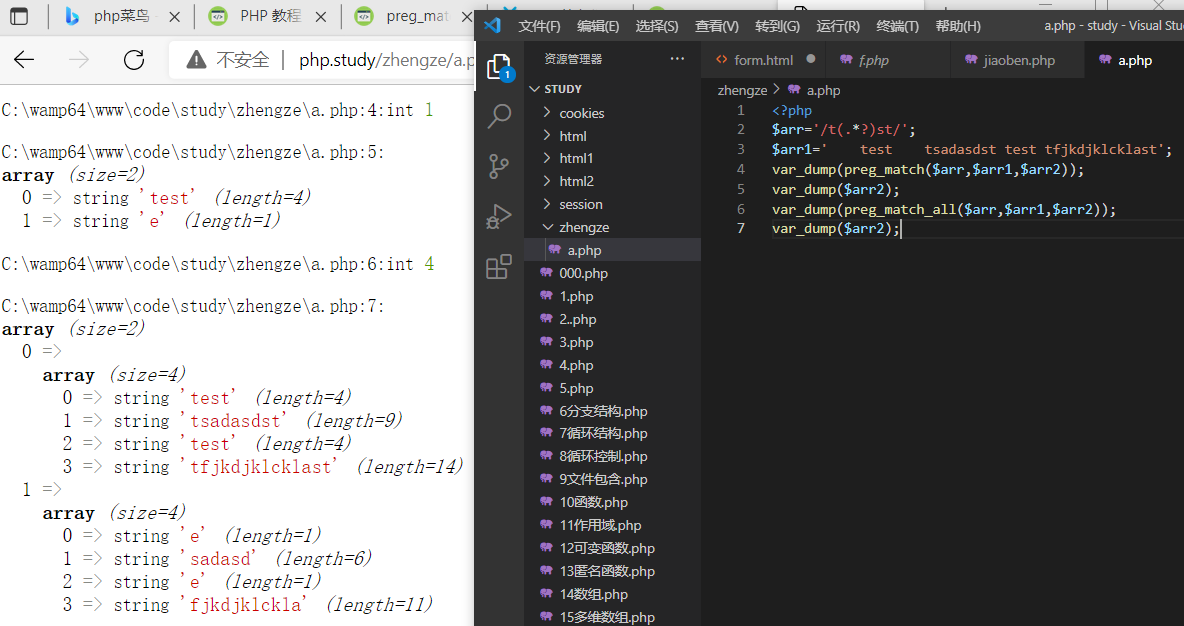
Task: Open the form.html editor tab
Action: [x=763, y=60]
